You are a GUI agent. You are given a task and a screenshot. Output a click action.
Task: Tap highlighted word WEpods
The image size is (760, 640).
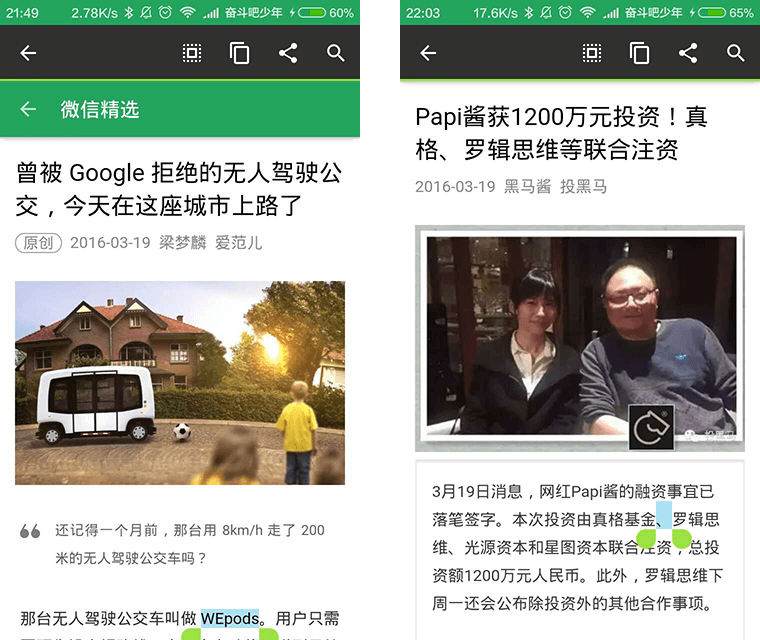[230, 618]
